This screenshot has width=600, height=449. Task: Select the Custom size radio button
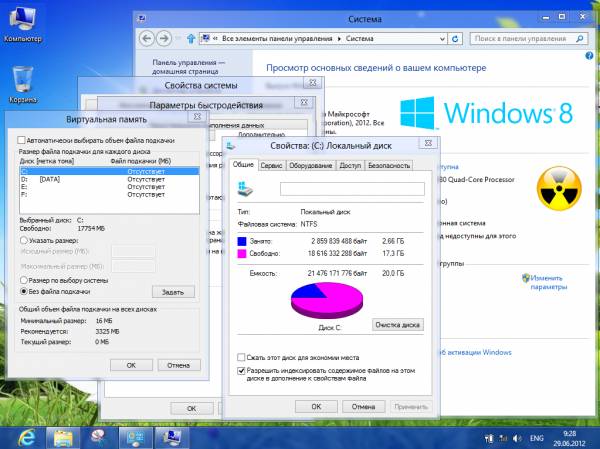click(24, 240)
